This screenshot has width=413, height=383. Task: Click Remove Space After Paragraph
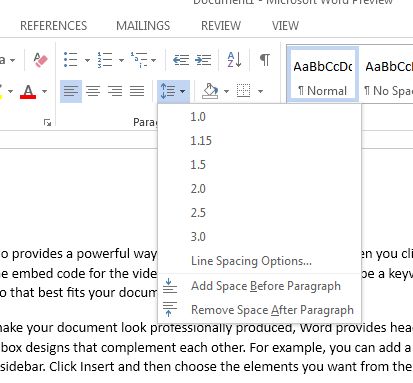(260, 310)
